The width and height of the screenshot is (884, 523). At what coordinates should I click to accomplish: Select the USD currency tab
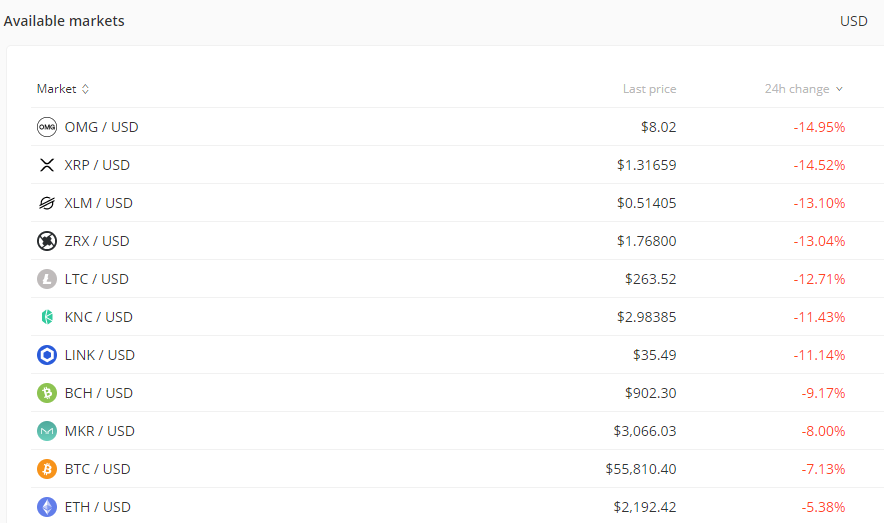coord(853,21)
